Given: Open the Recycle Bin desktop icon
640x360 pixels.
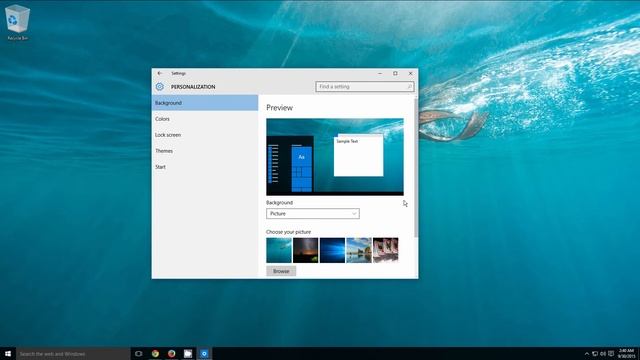Looking at the screenshot, I should [x=17, y=22].
